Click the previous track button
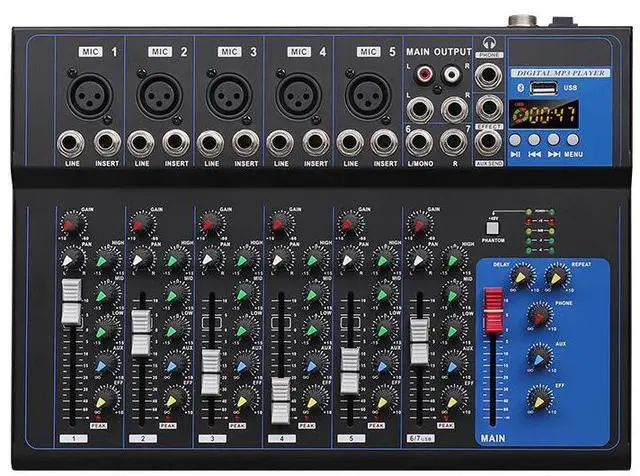The width and height of the screenshot is (640, 476). (534, 140)
